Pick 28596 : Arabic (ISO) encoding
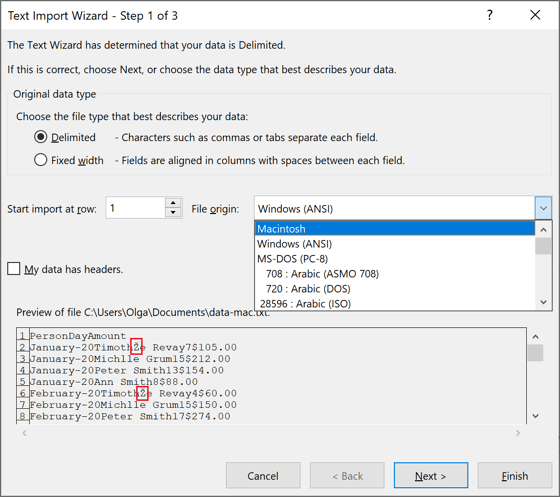This screenshot has width=560, height=497. click(x=395, y=303)
